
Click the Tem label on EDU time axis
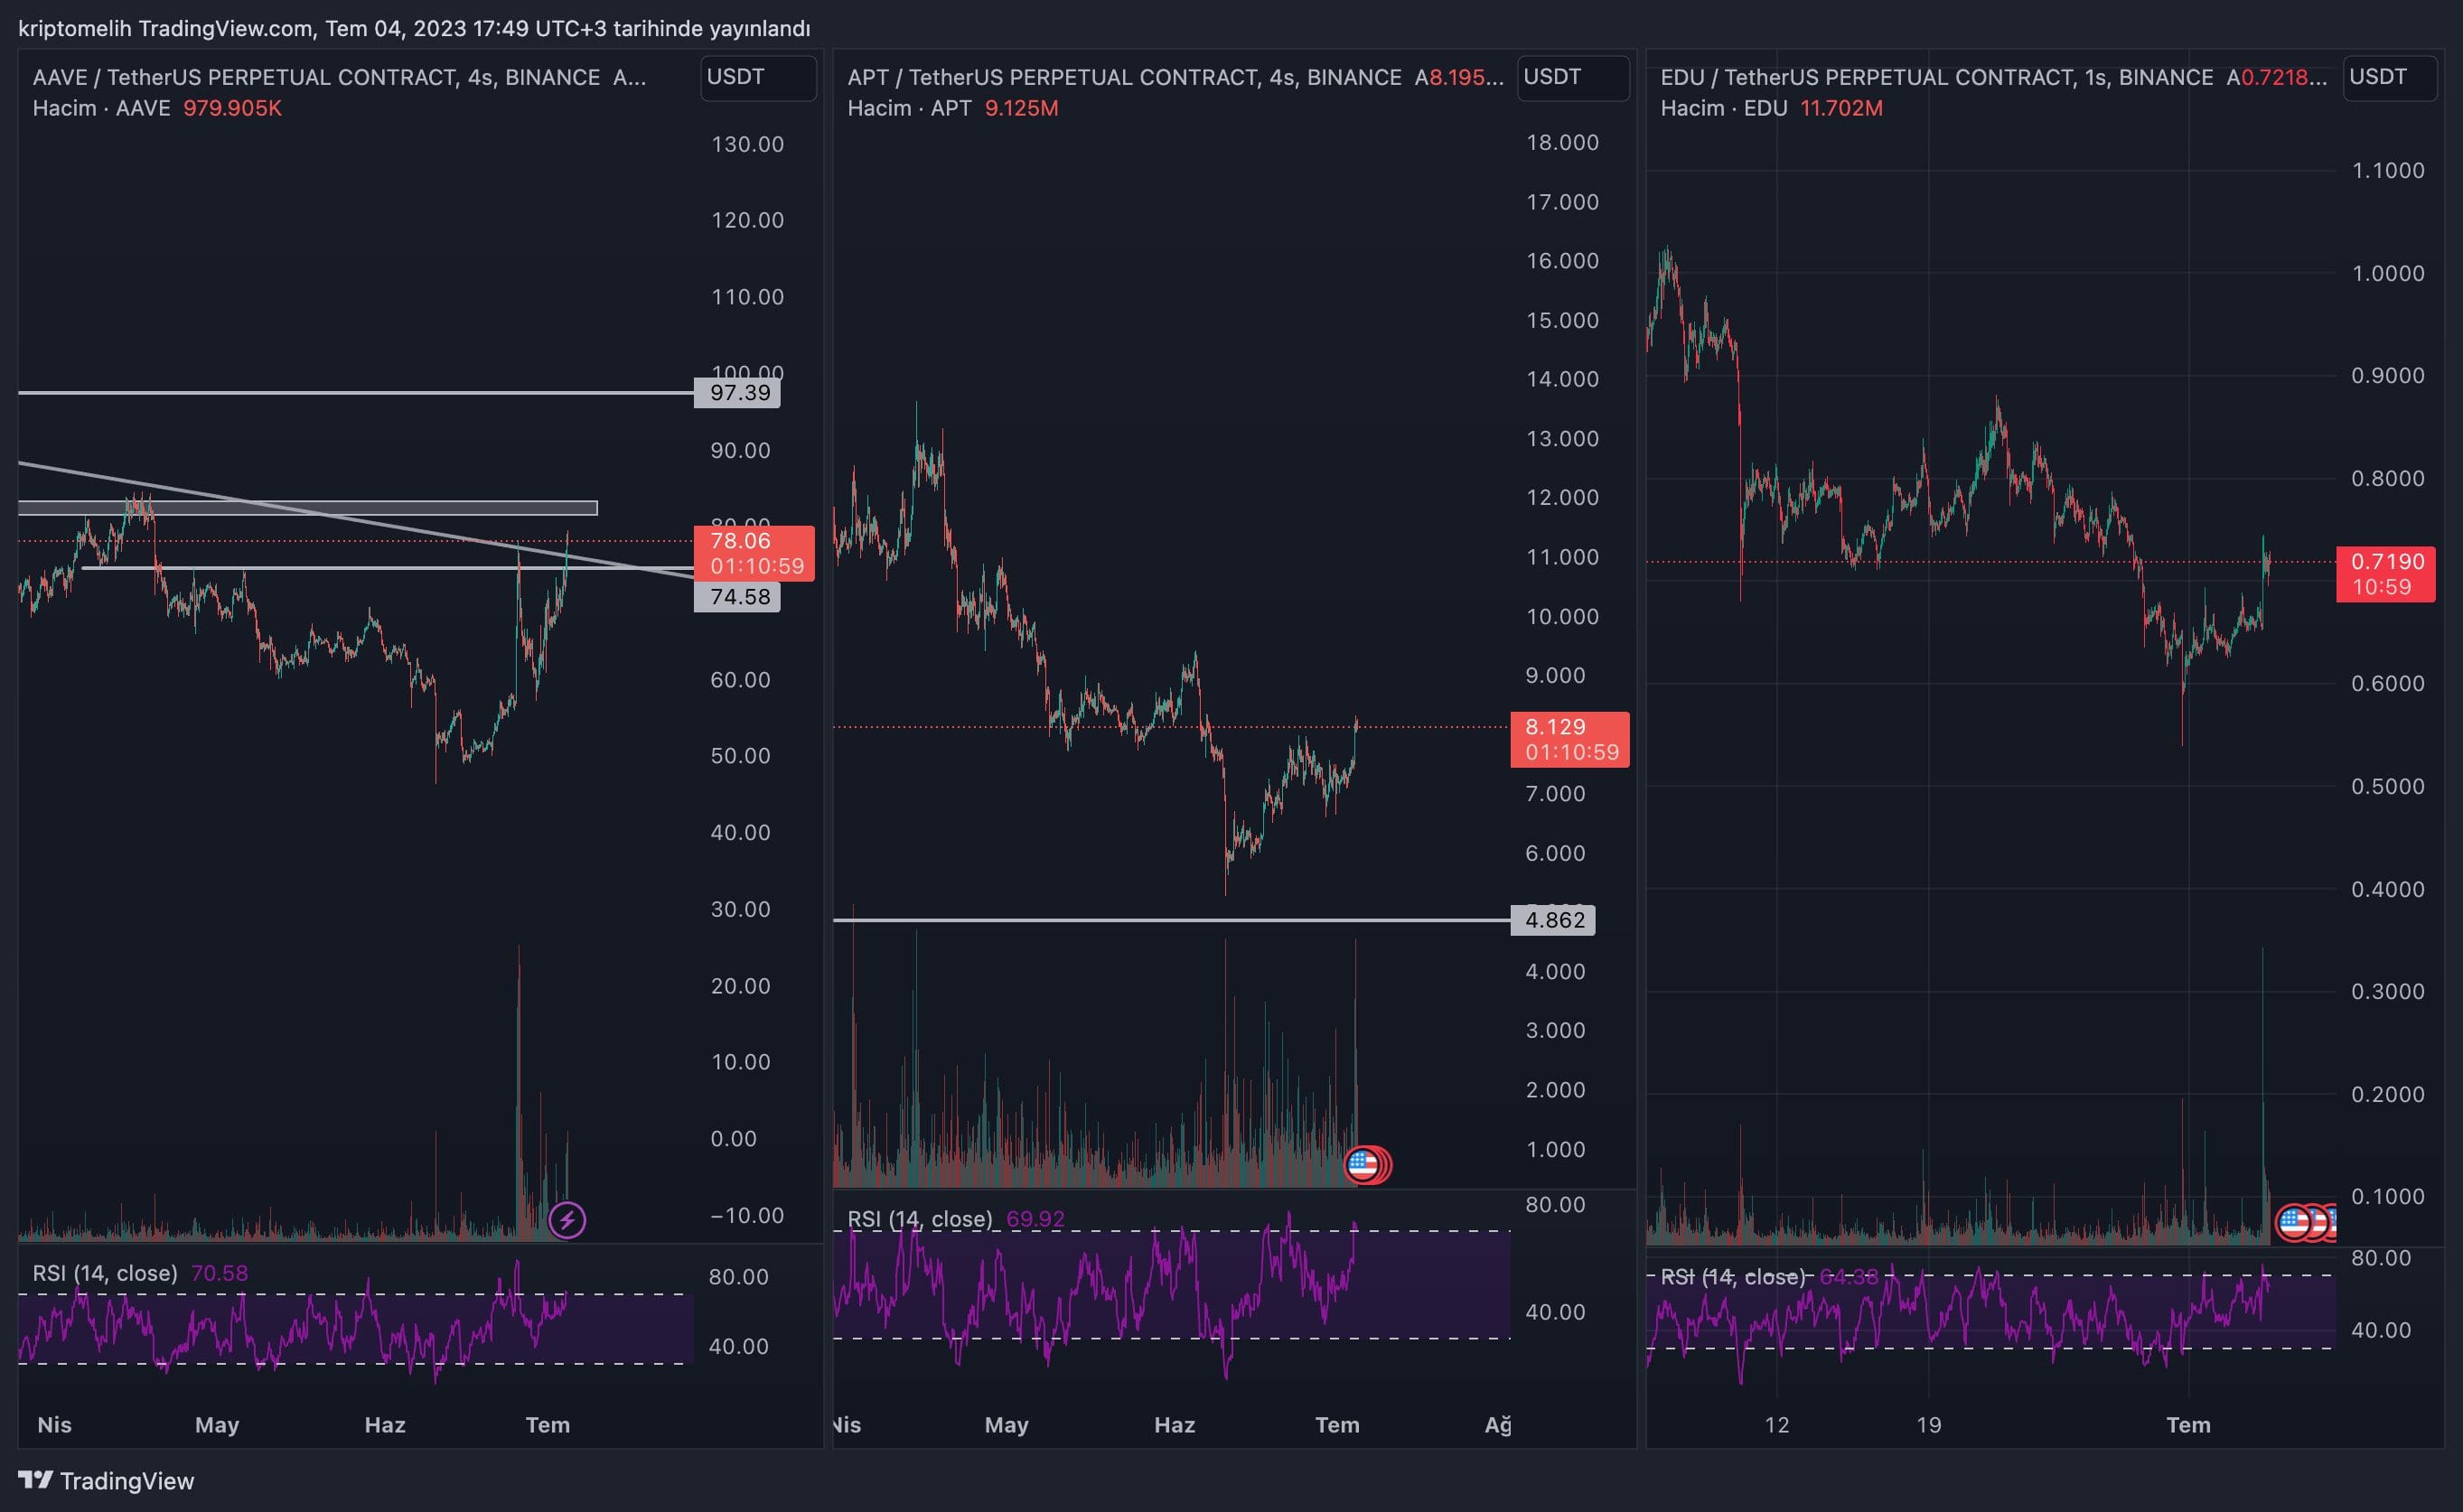(2188, 1425)
